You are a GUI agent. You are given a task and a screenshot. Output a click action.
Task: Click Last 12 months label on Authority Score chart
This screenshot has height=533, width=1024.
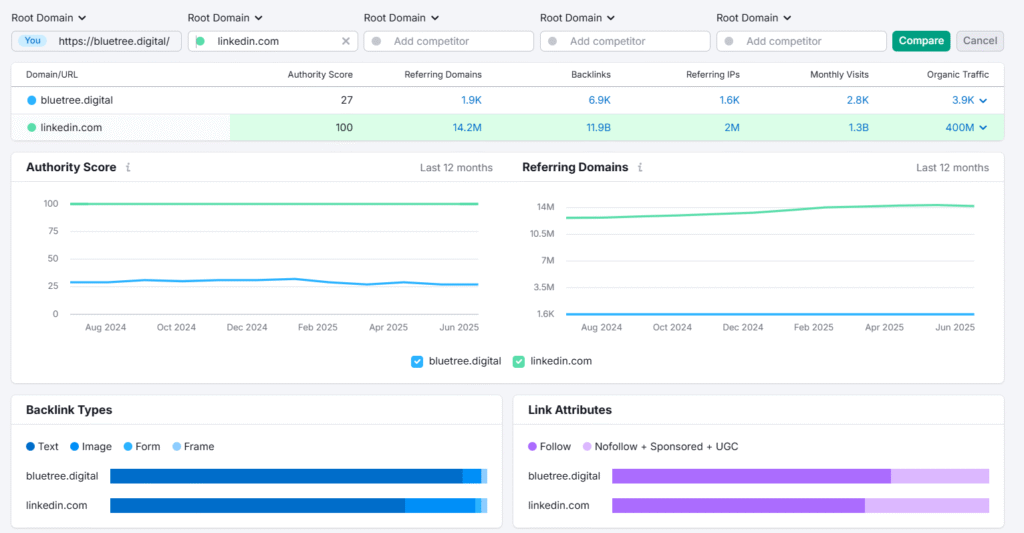tap(456, 168)
